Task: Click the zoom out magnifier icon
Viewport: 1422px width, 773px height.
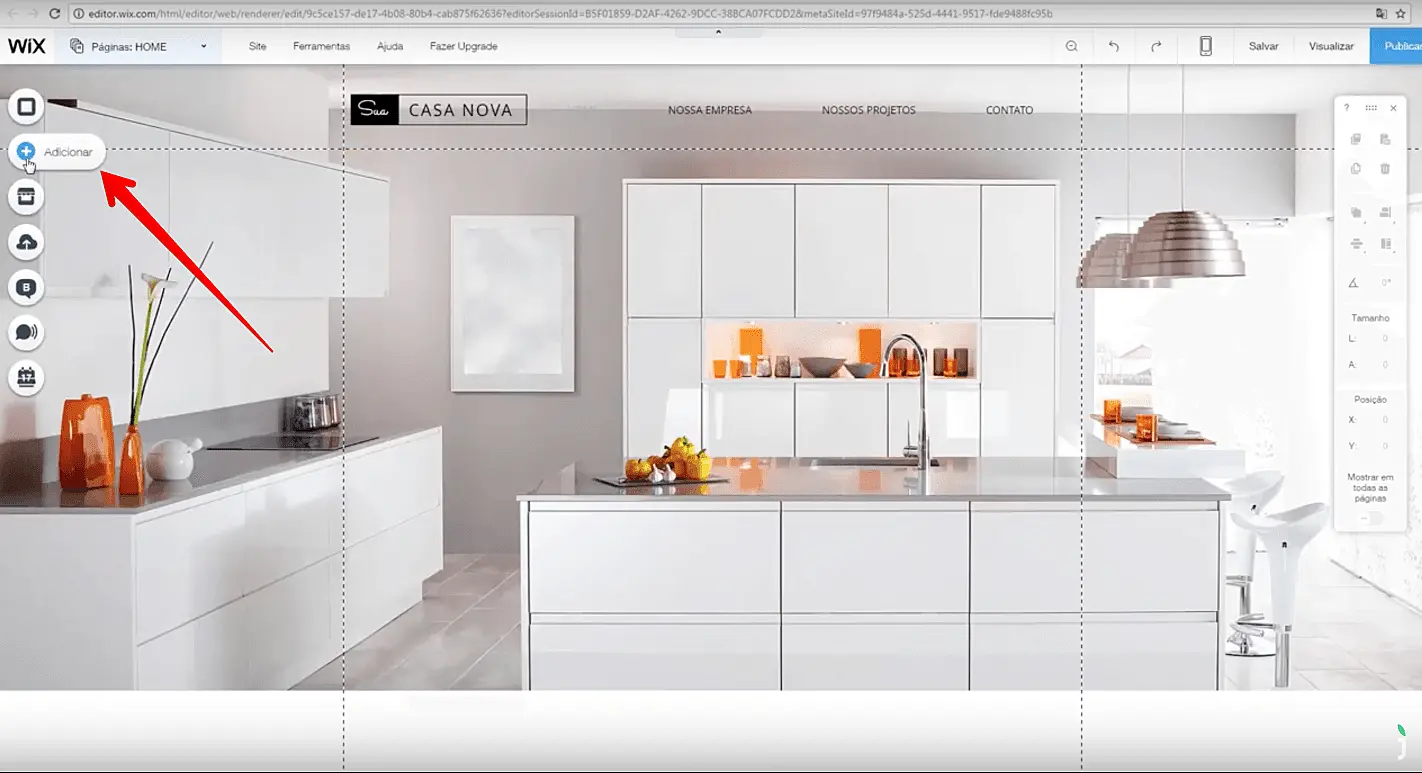Action: pyautogui.click(x=1072, y=46)
